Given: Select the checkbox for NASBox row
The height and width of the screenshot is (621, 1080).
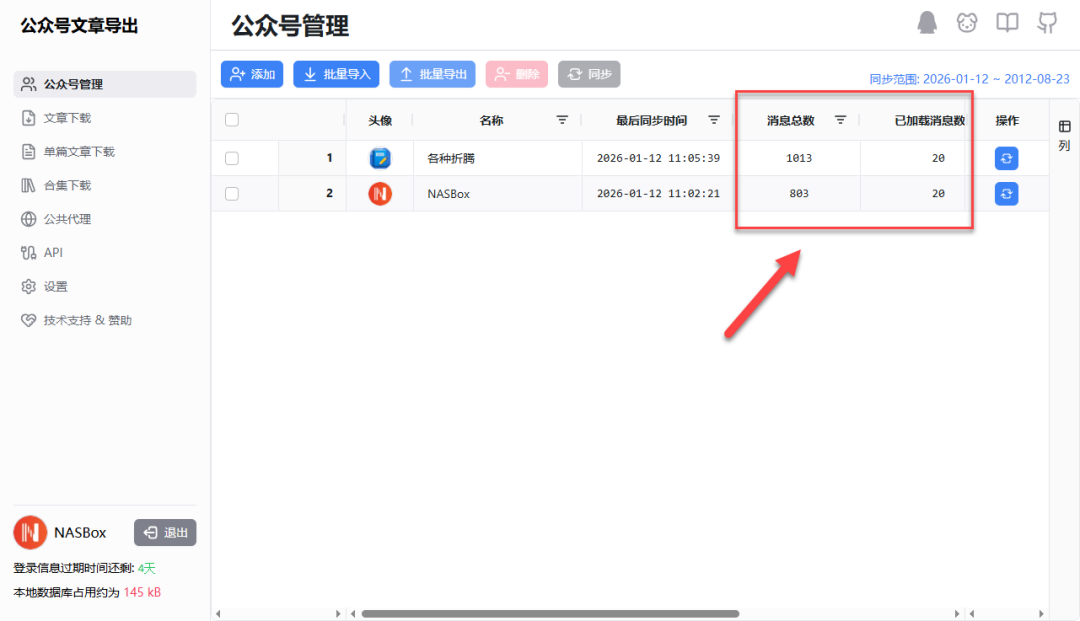Looking at the screenshot, I should [231, 193].
